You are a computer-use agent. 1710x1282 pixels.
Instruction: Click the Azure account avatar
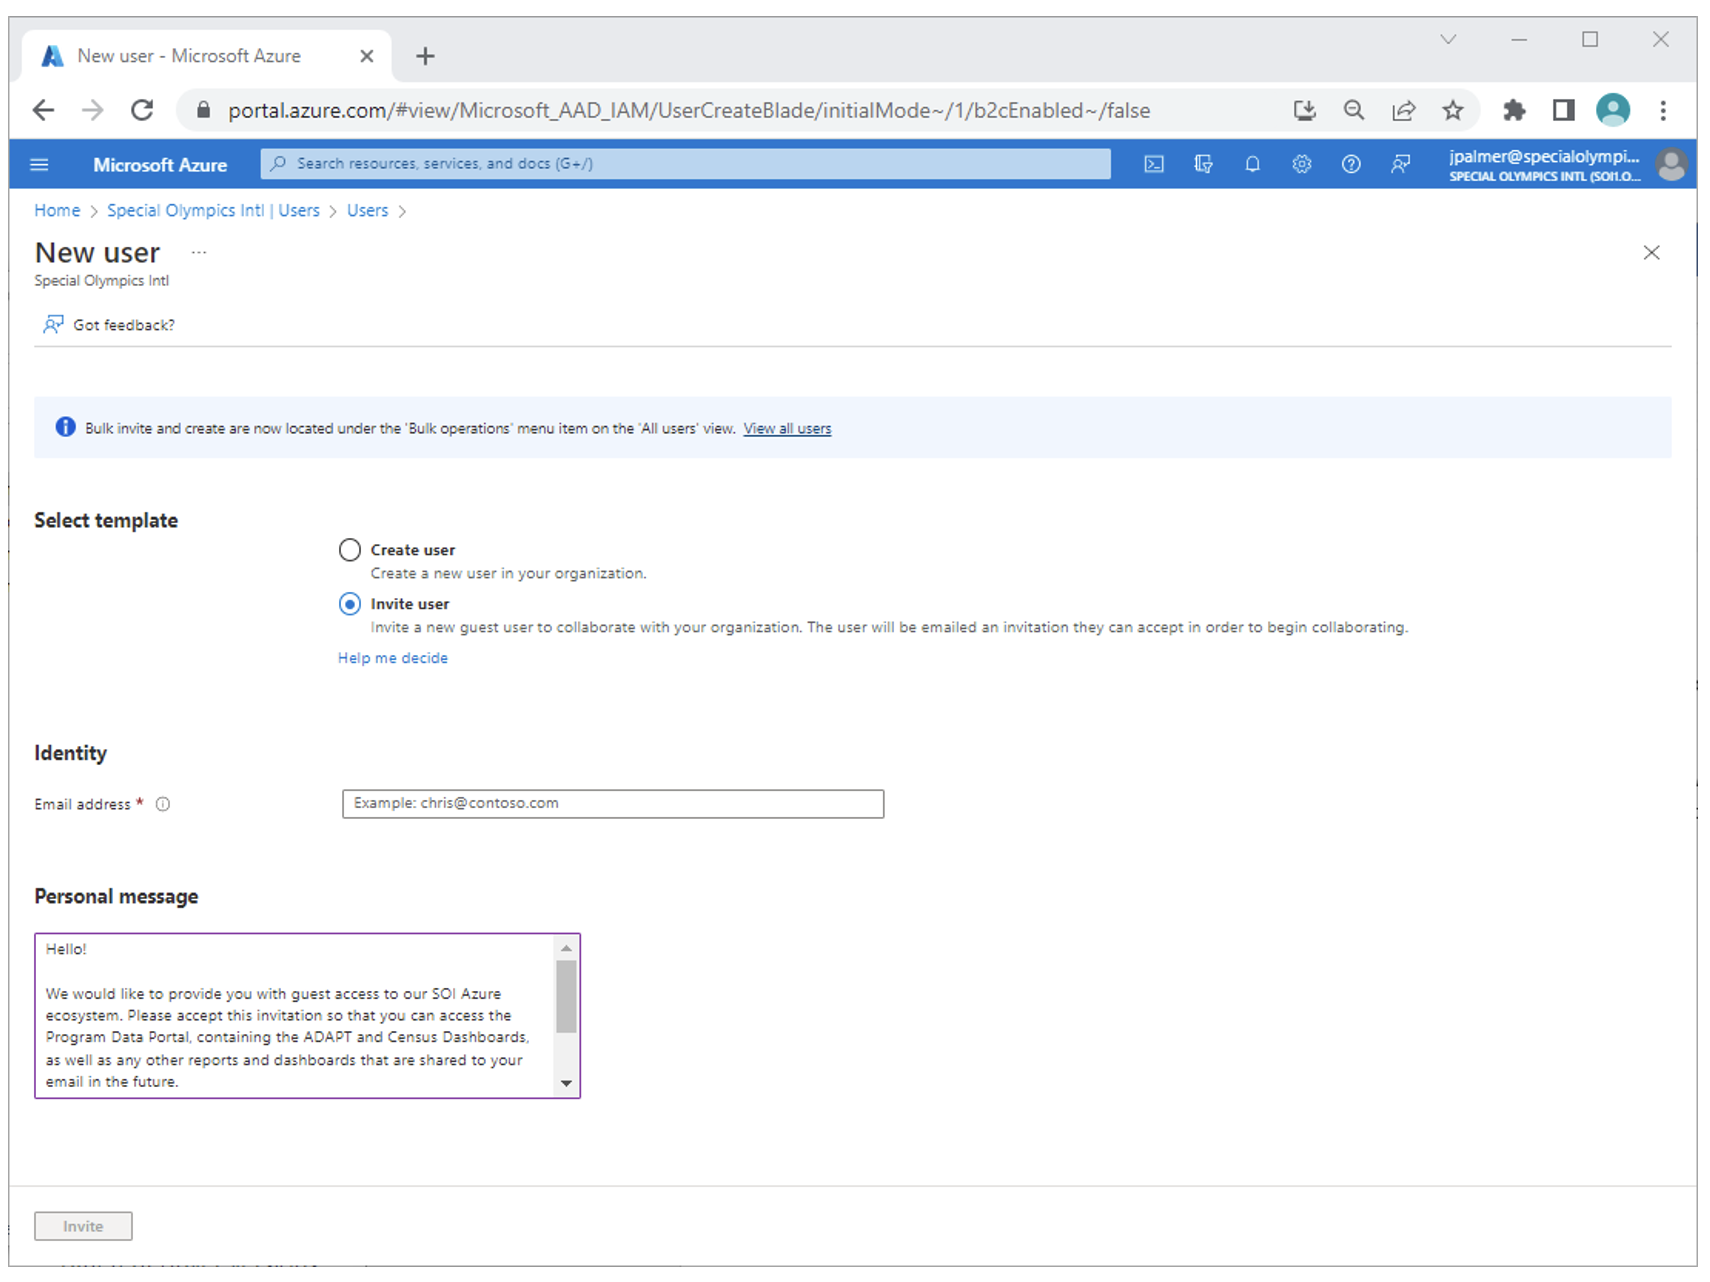pos(1671,165)
